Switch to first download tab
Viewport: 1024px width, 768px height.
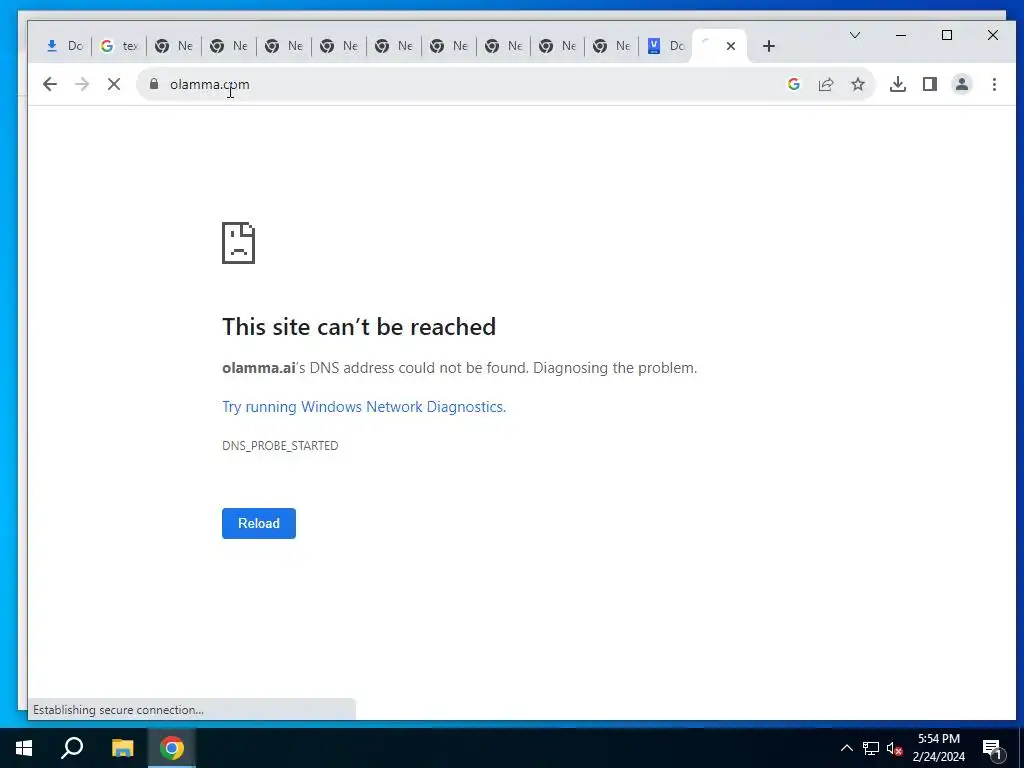[64, 46]
